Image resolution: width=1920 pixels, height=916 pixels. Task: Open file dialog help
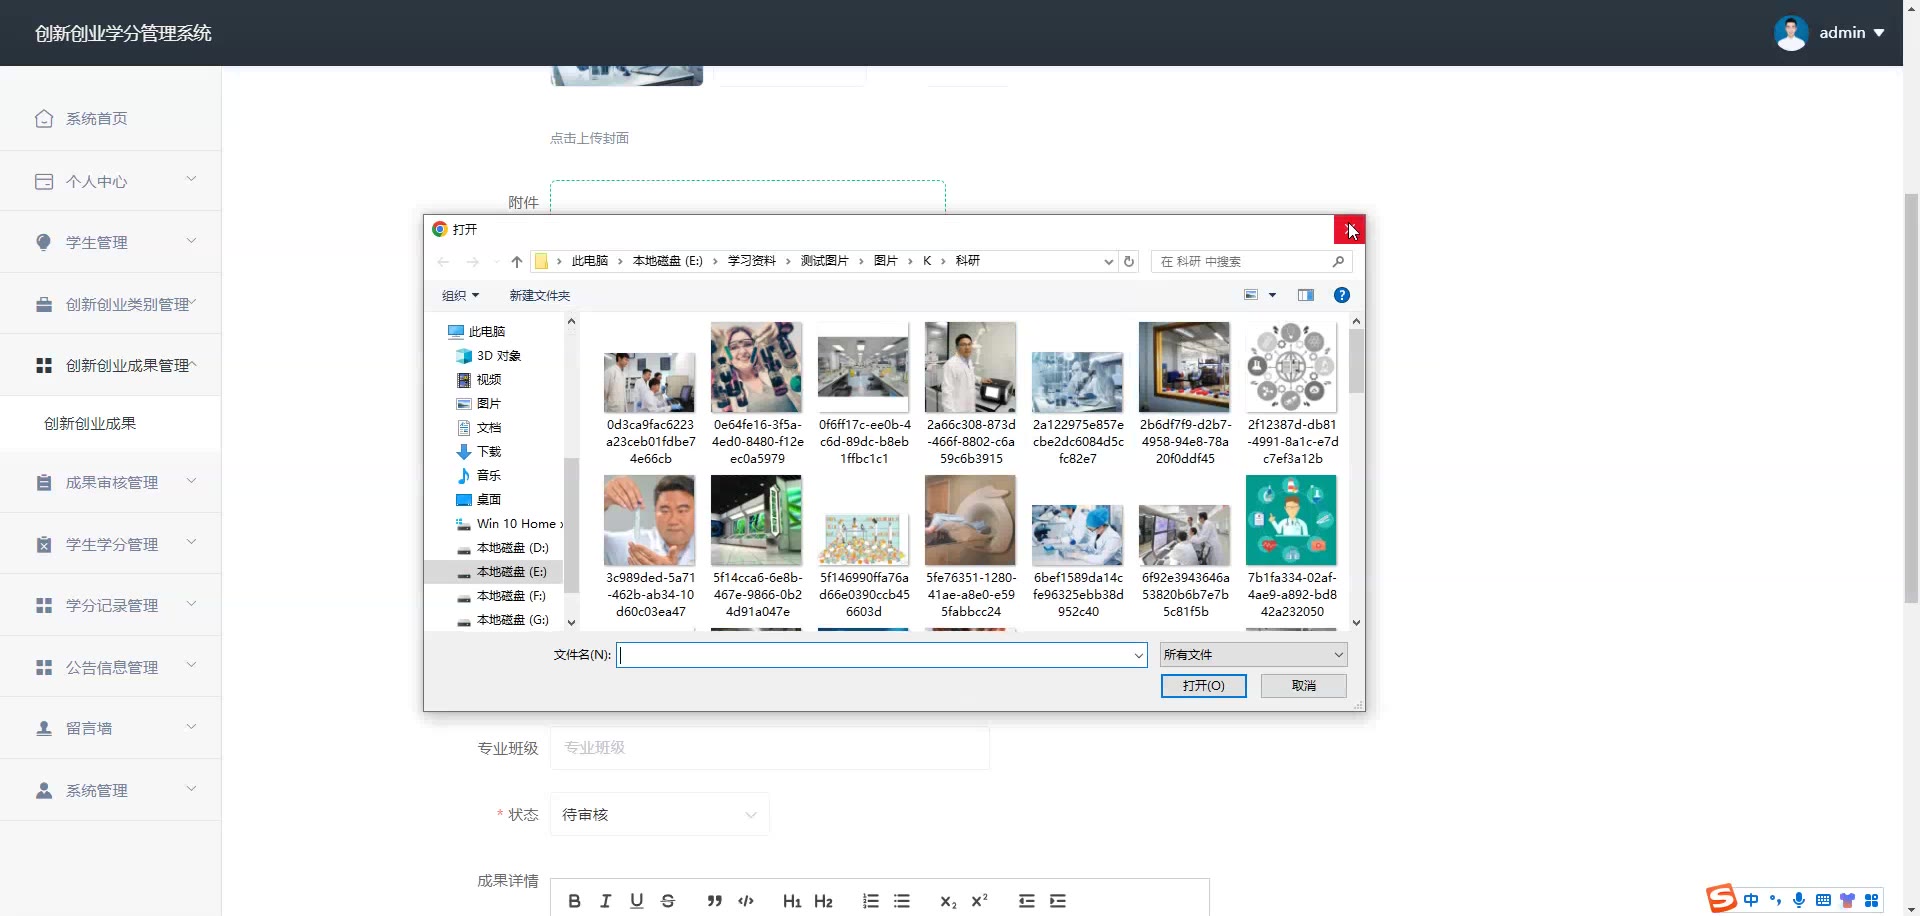point(1342,295)
